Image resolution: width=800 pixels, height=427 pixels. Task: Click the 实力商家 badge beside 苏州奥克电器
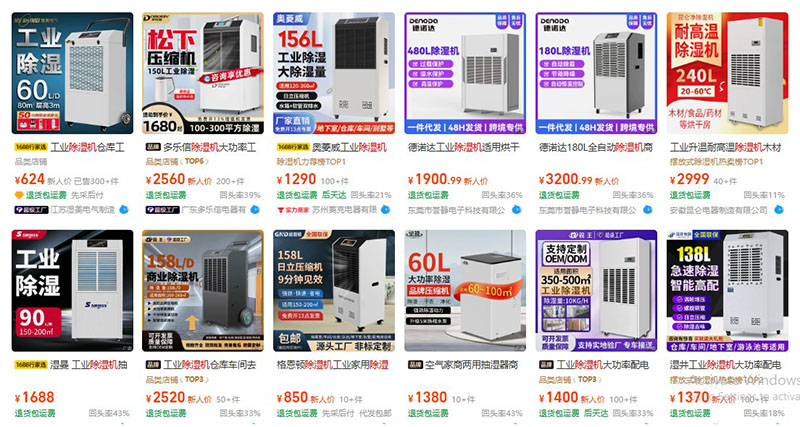tap(293, 210)
